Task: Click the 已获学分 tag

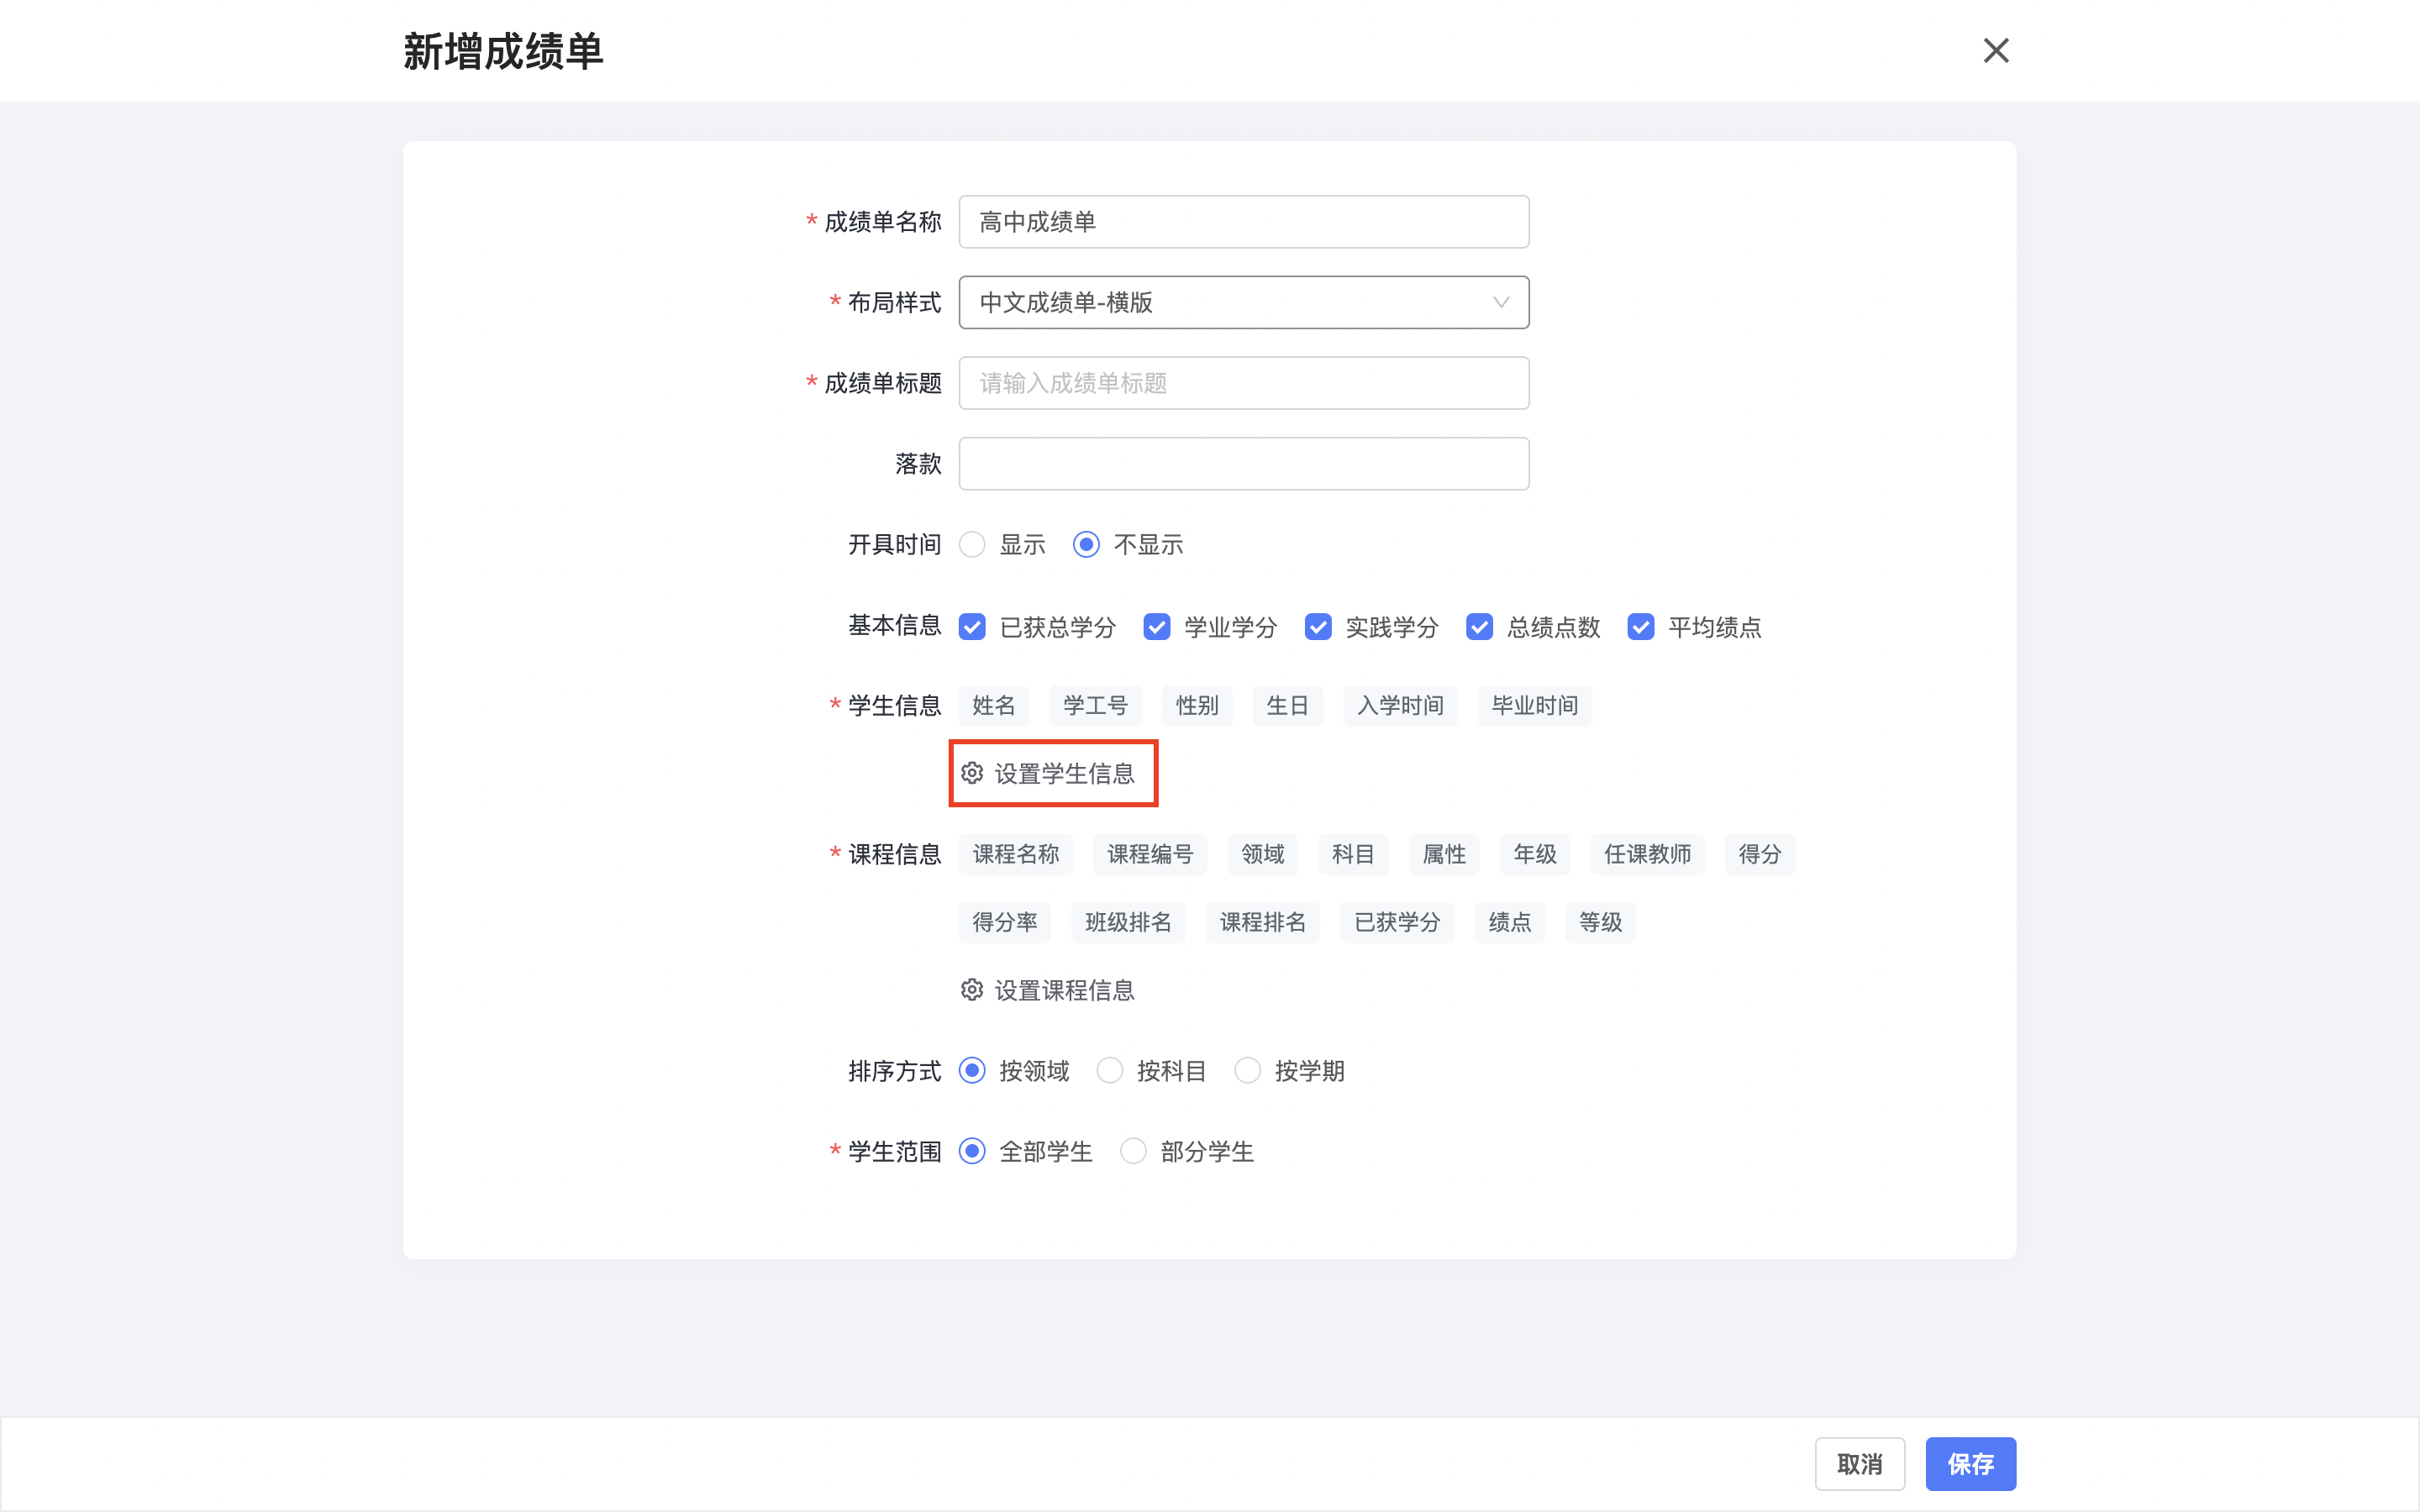Action: pos(1397,922)
